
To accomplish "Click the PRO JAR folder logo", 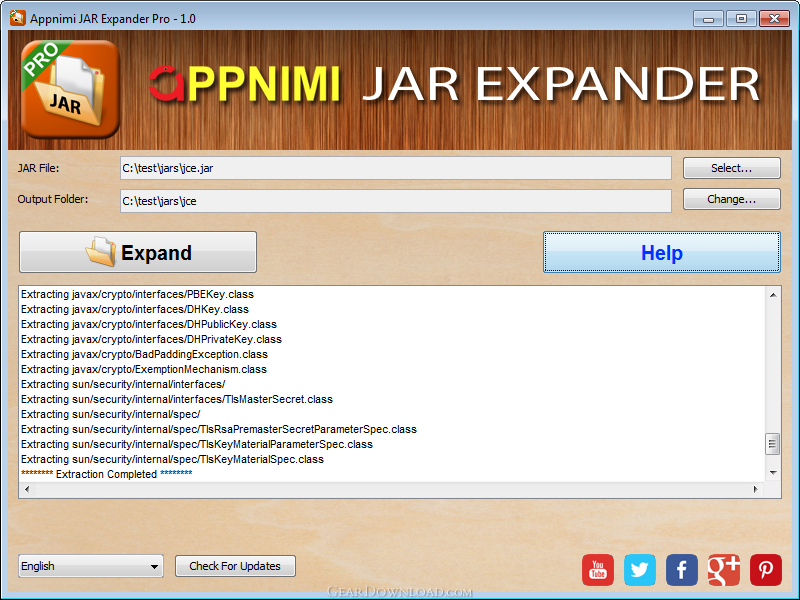I will 70,89.
